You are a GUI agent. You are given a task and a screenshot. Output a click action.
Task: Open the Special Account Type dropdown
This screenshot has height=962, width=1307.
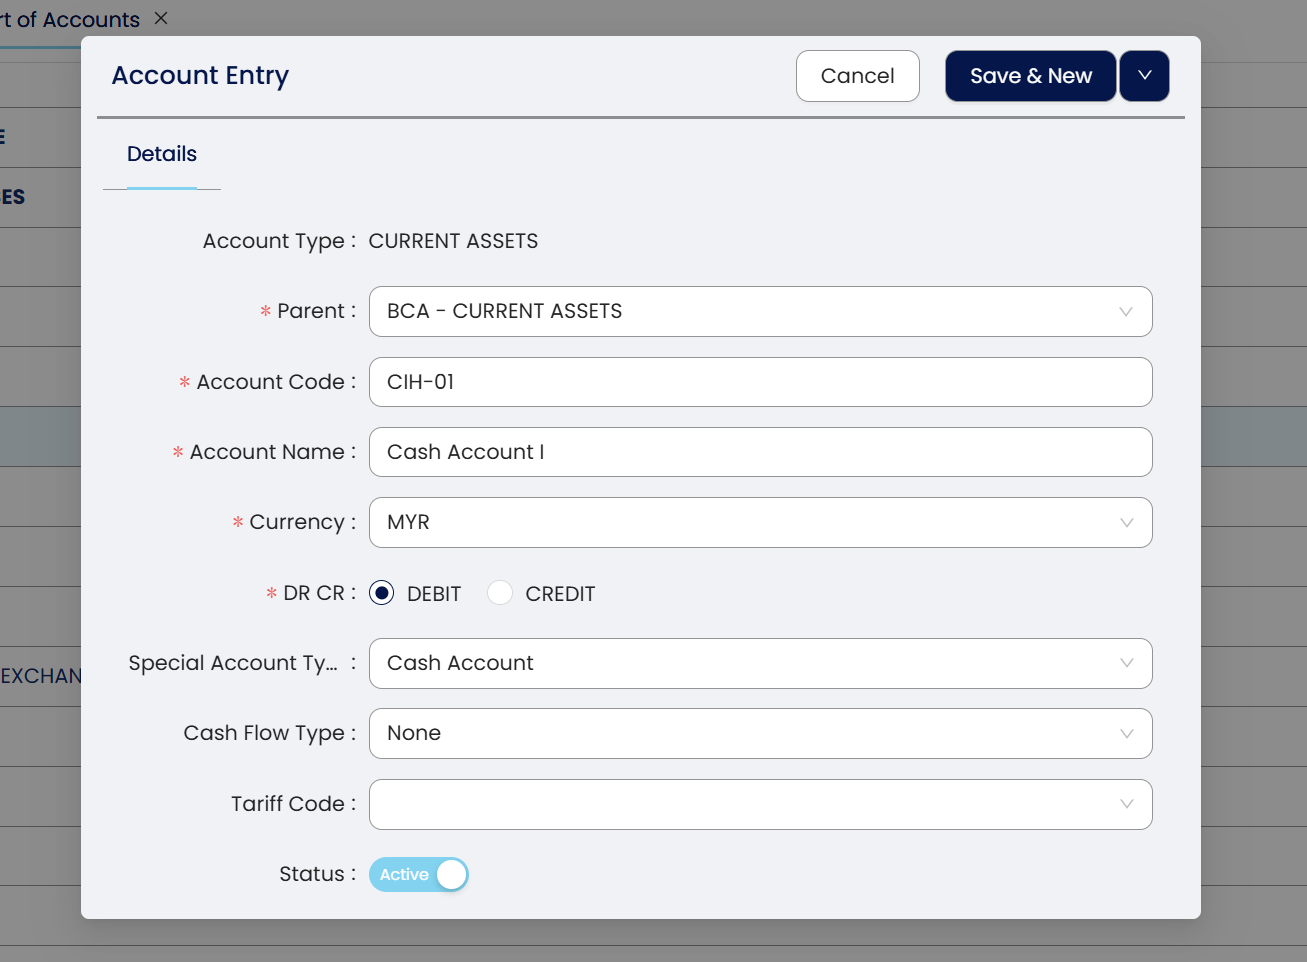760,663
